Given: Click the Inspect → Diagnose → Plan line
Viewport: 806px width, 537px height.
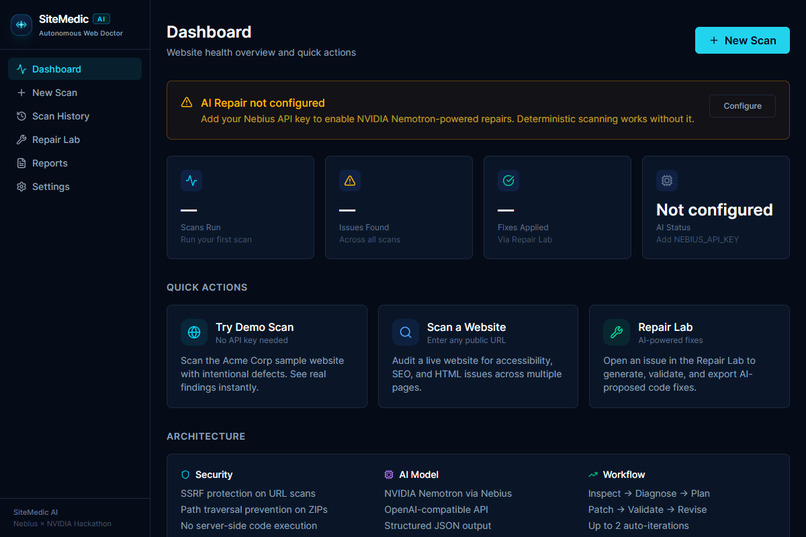Looking at the screenshot, I should (x=649, y=493).
